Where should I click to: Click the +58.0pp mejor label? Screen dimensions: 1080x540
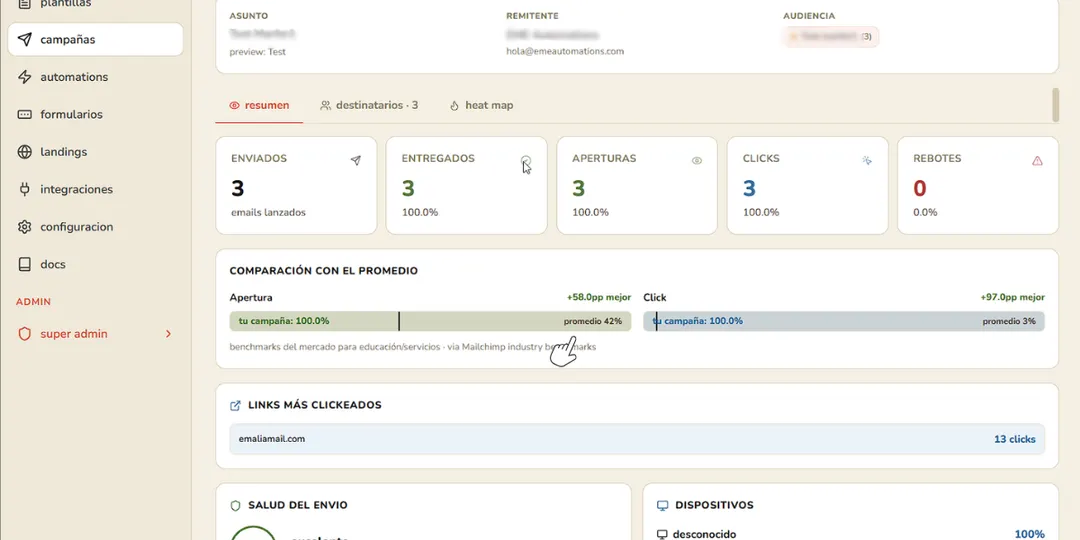[599, 298]
